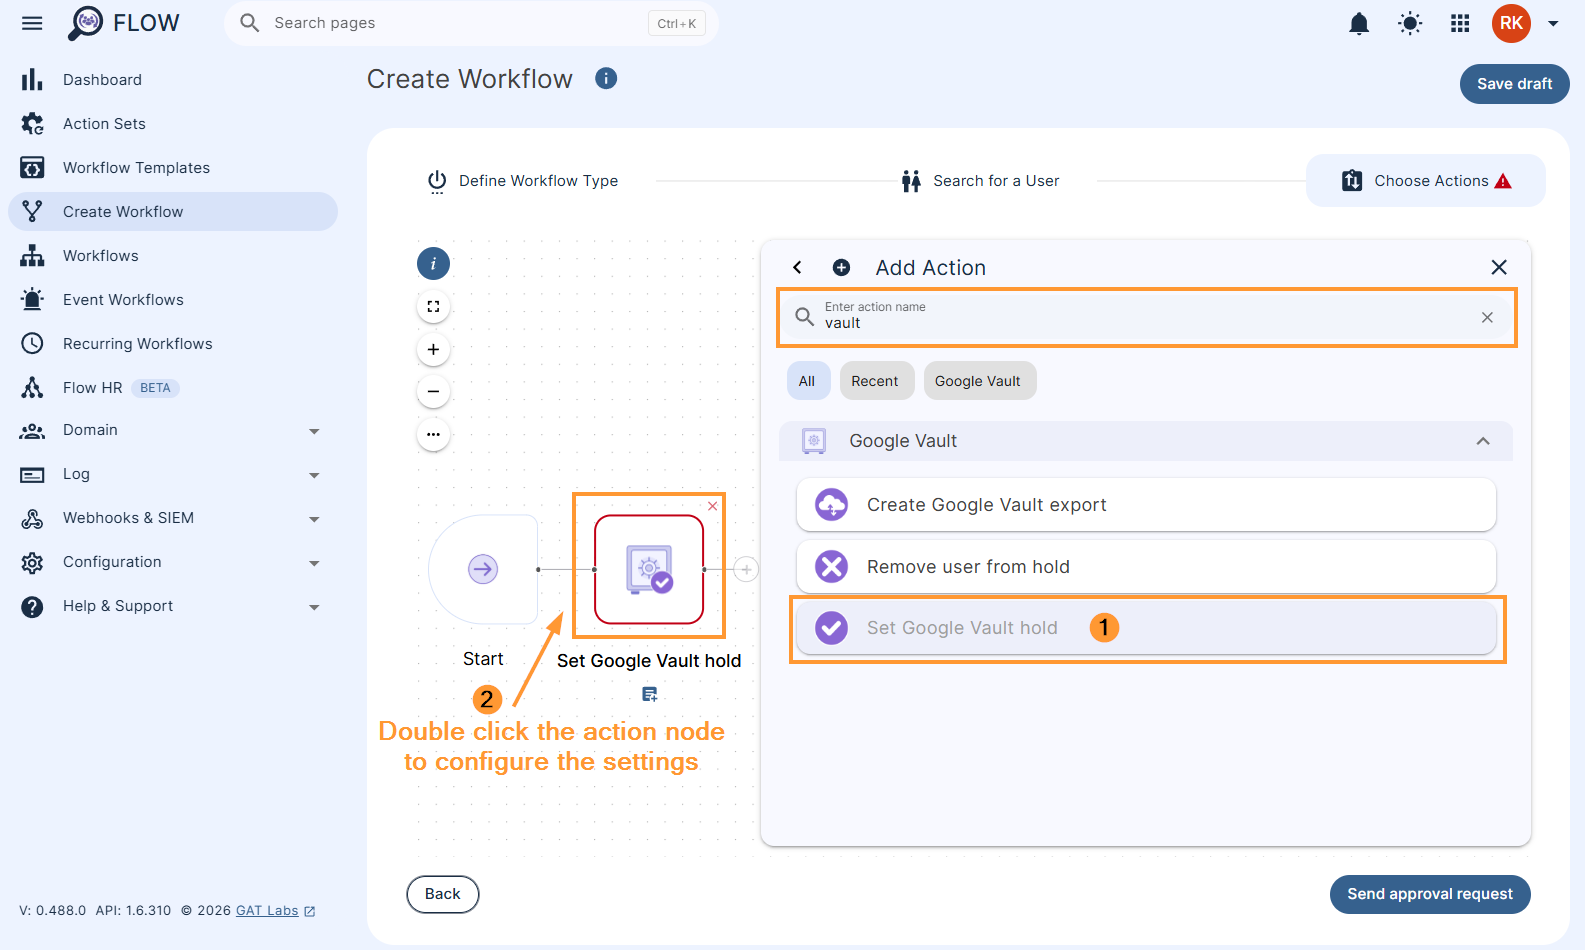Image resolution: width=1585 pixels, height=950 pixels.
Task: Click canvas info button
Action: [x=433, y=264]
